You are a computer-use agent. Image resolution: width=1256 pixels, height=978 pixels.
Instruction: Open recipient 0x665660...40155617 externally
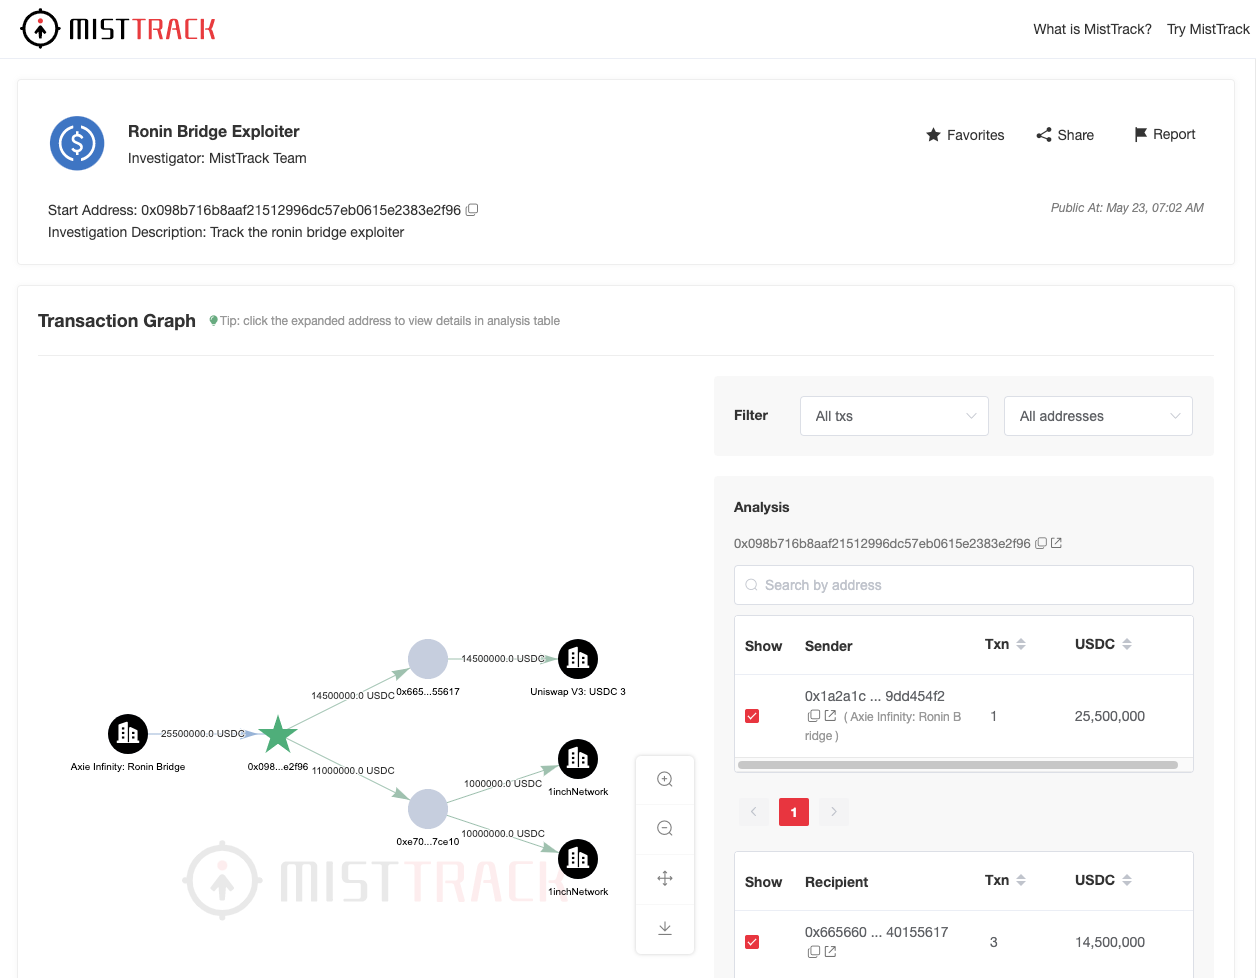[830, 952]
